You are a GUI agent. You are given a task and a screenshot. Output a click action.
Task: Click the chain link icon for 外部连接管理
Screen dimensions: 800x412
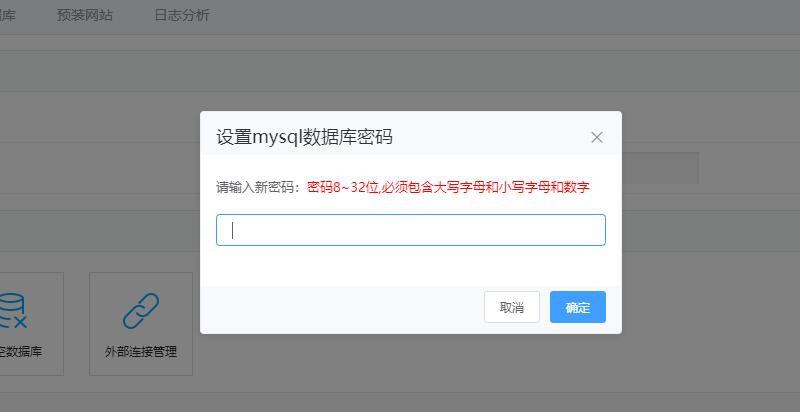(140, 311)
